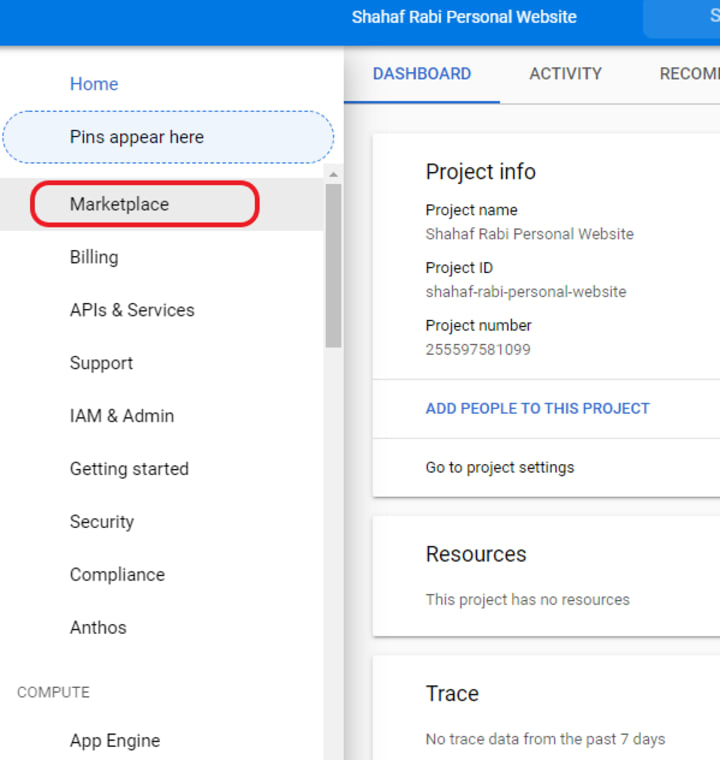Open the Recommendations tab
This screenshot has width=720, height=760.
pos(689,74)
